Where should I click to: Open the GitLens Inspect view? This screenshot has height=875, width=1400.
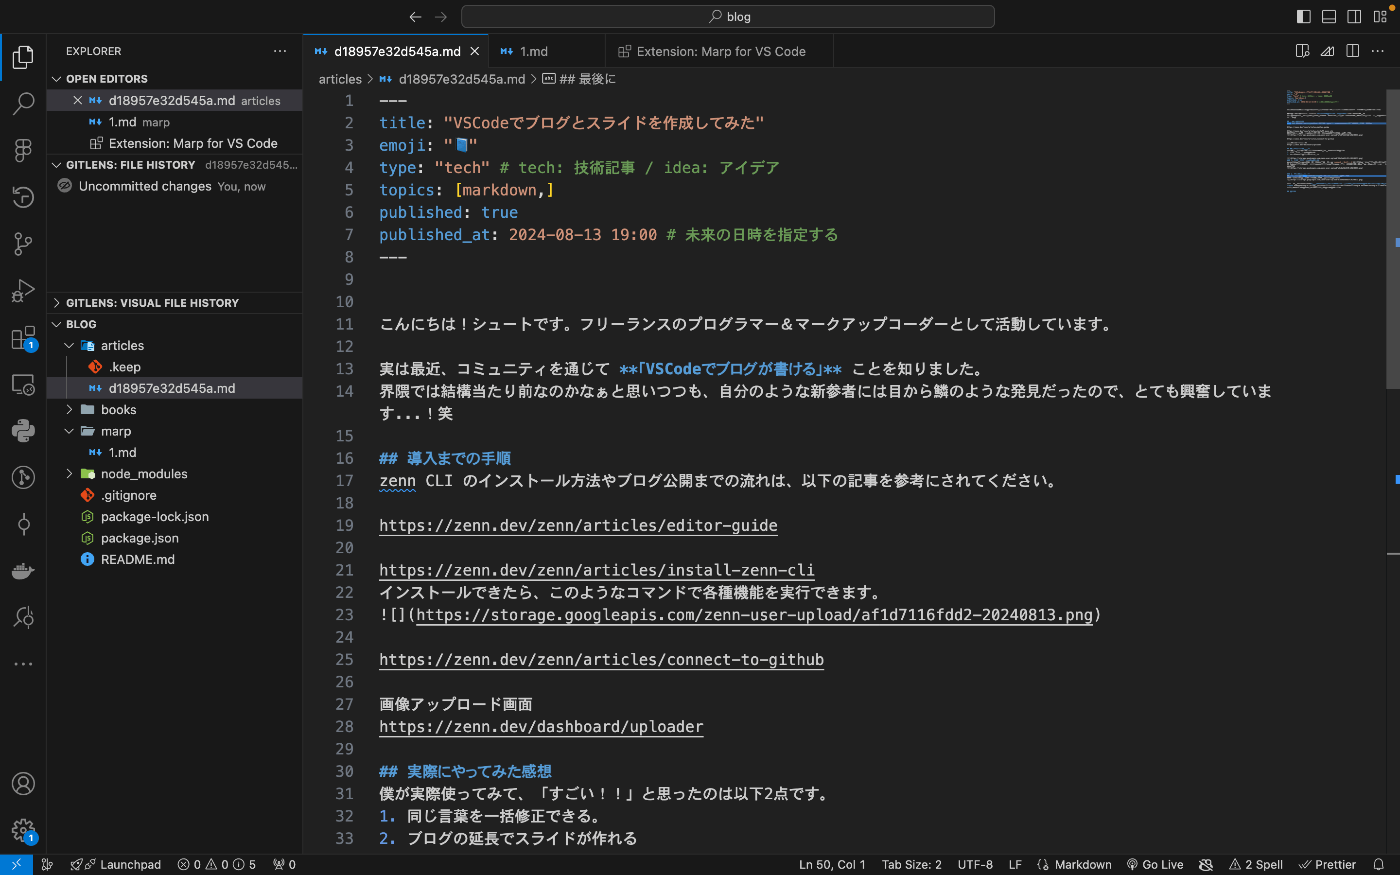point(23,617)
